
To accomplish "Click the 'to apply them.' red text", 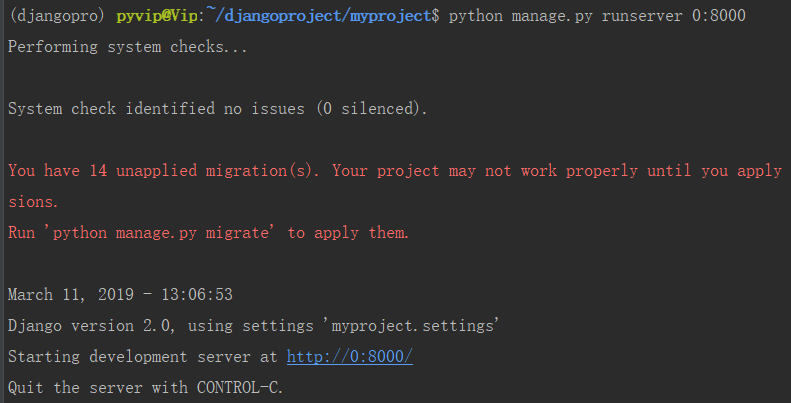I will click(348, 233).
